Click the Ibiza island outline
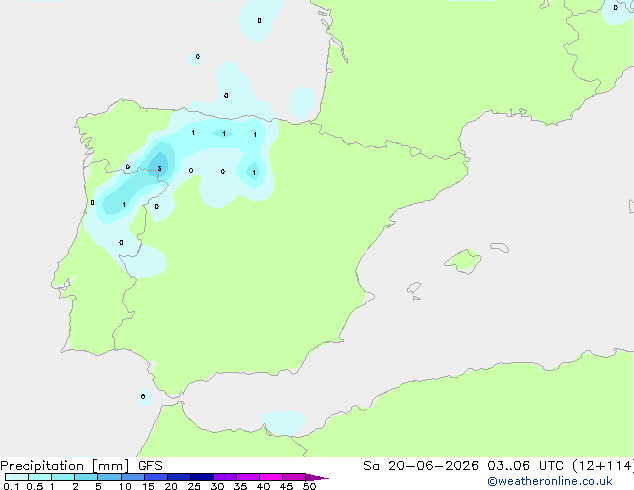Screen dimensions: 634x490 pos(414,288)
